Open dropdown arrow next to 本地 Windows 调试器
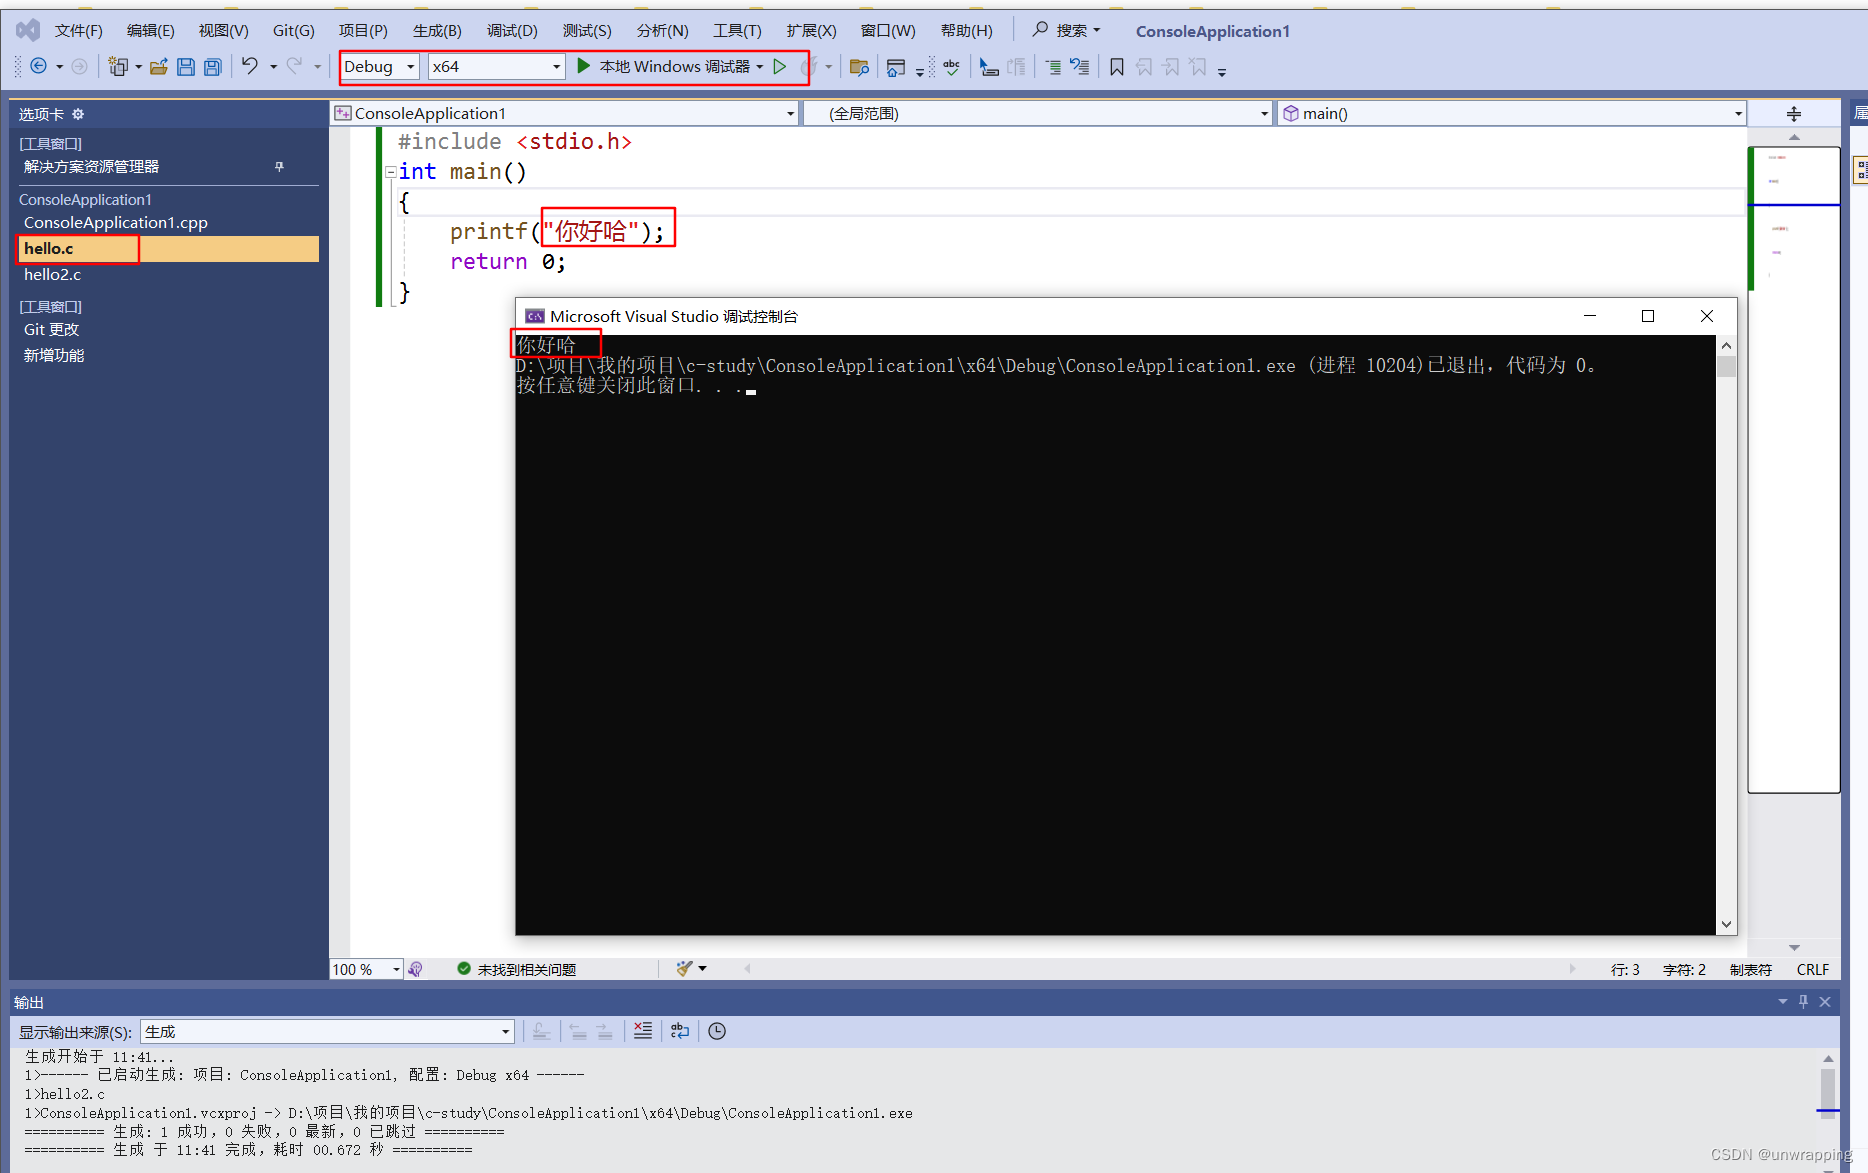The image size is (1868, 1173). 761,67
